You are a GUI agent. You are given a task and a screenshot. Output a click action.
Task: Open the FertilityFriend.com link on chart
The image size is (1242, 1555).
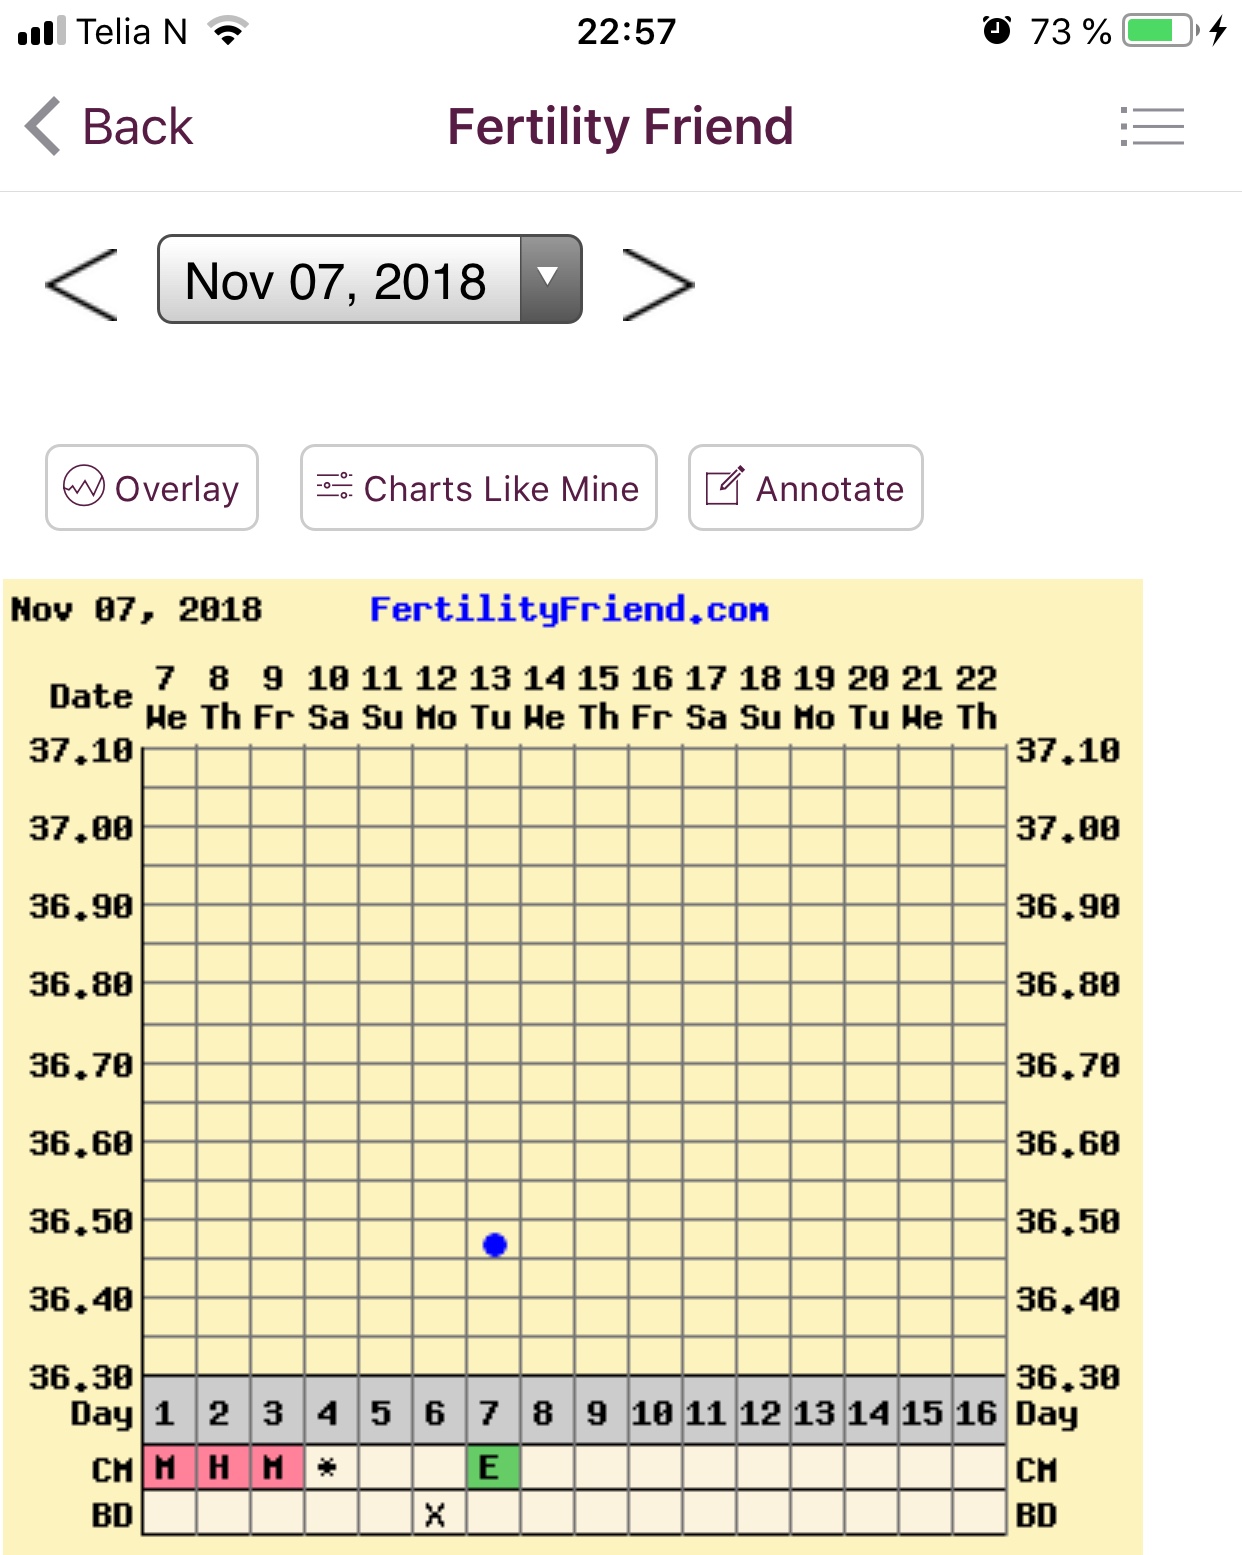coord(568,609)
